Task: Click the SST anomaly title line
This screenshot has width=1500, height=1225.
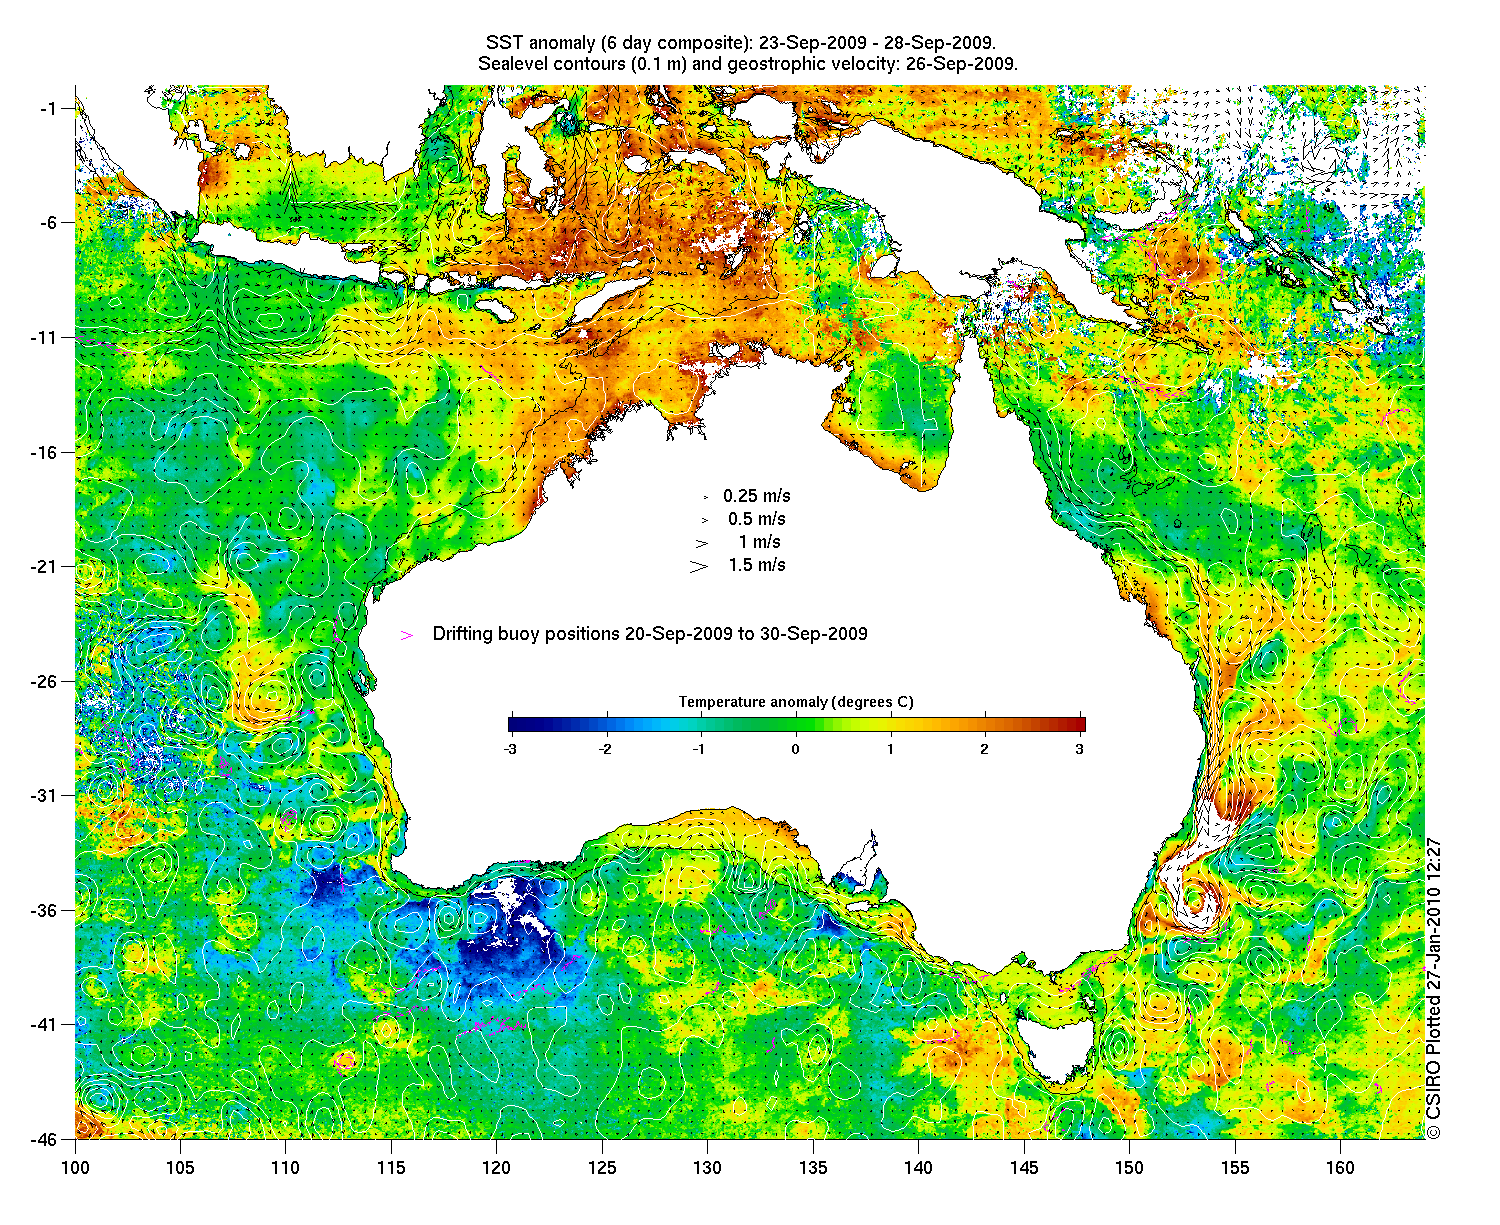Action: click(741, 43)
